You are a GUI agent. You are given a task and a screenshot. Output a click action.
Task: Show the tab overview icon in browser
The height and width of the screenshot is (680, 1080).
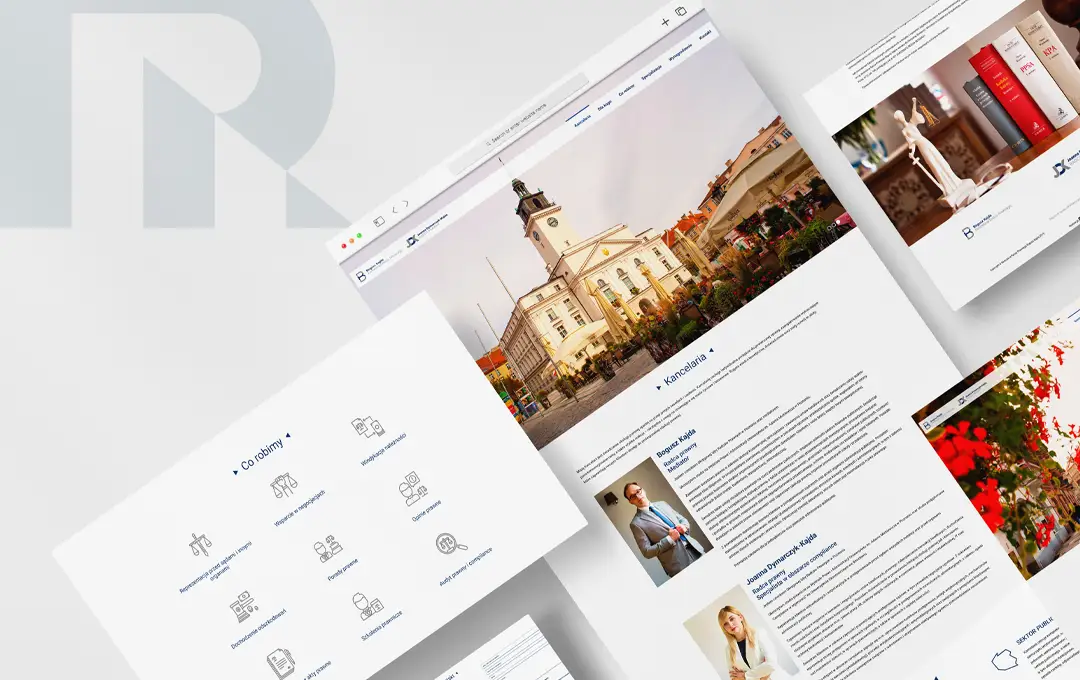point(681,12)
